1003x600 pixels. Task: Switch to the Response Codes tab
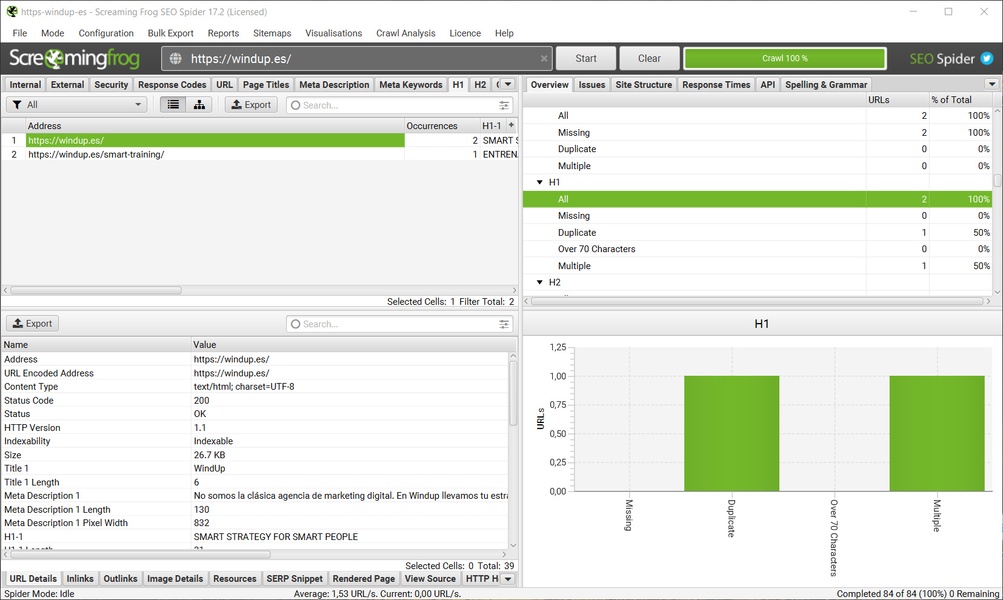(172, 84)
